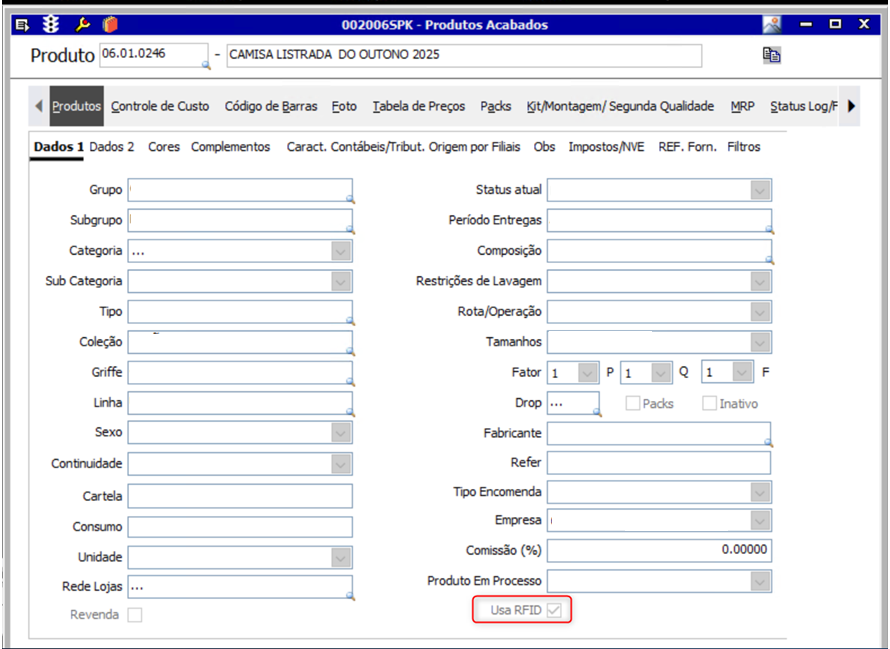This screenshot has height=649, width=890.
Task: Open the MRP tab
Action: [742, 106]
